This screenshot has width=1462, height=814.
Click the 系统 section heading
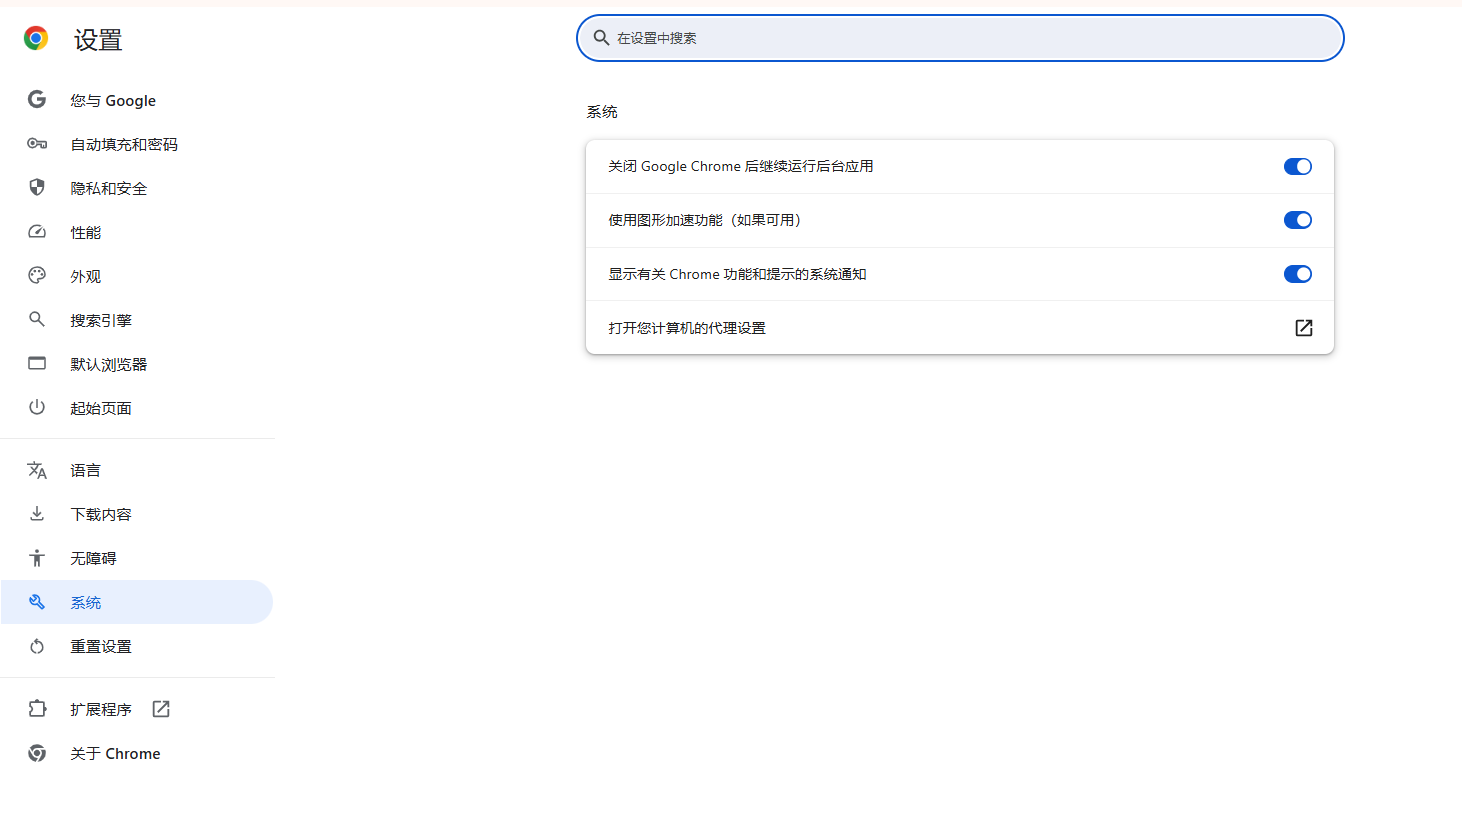tap(602, 112)
